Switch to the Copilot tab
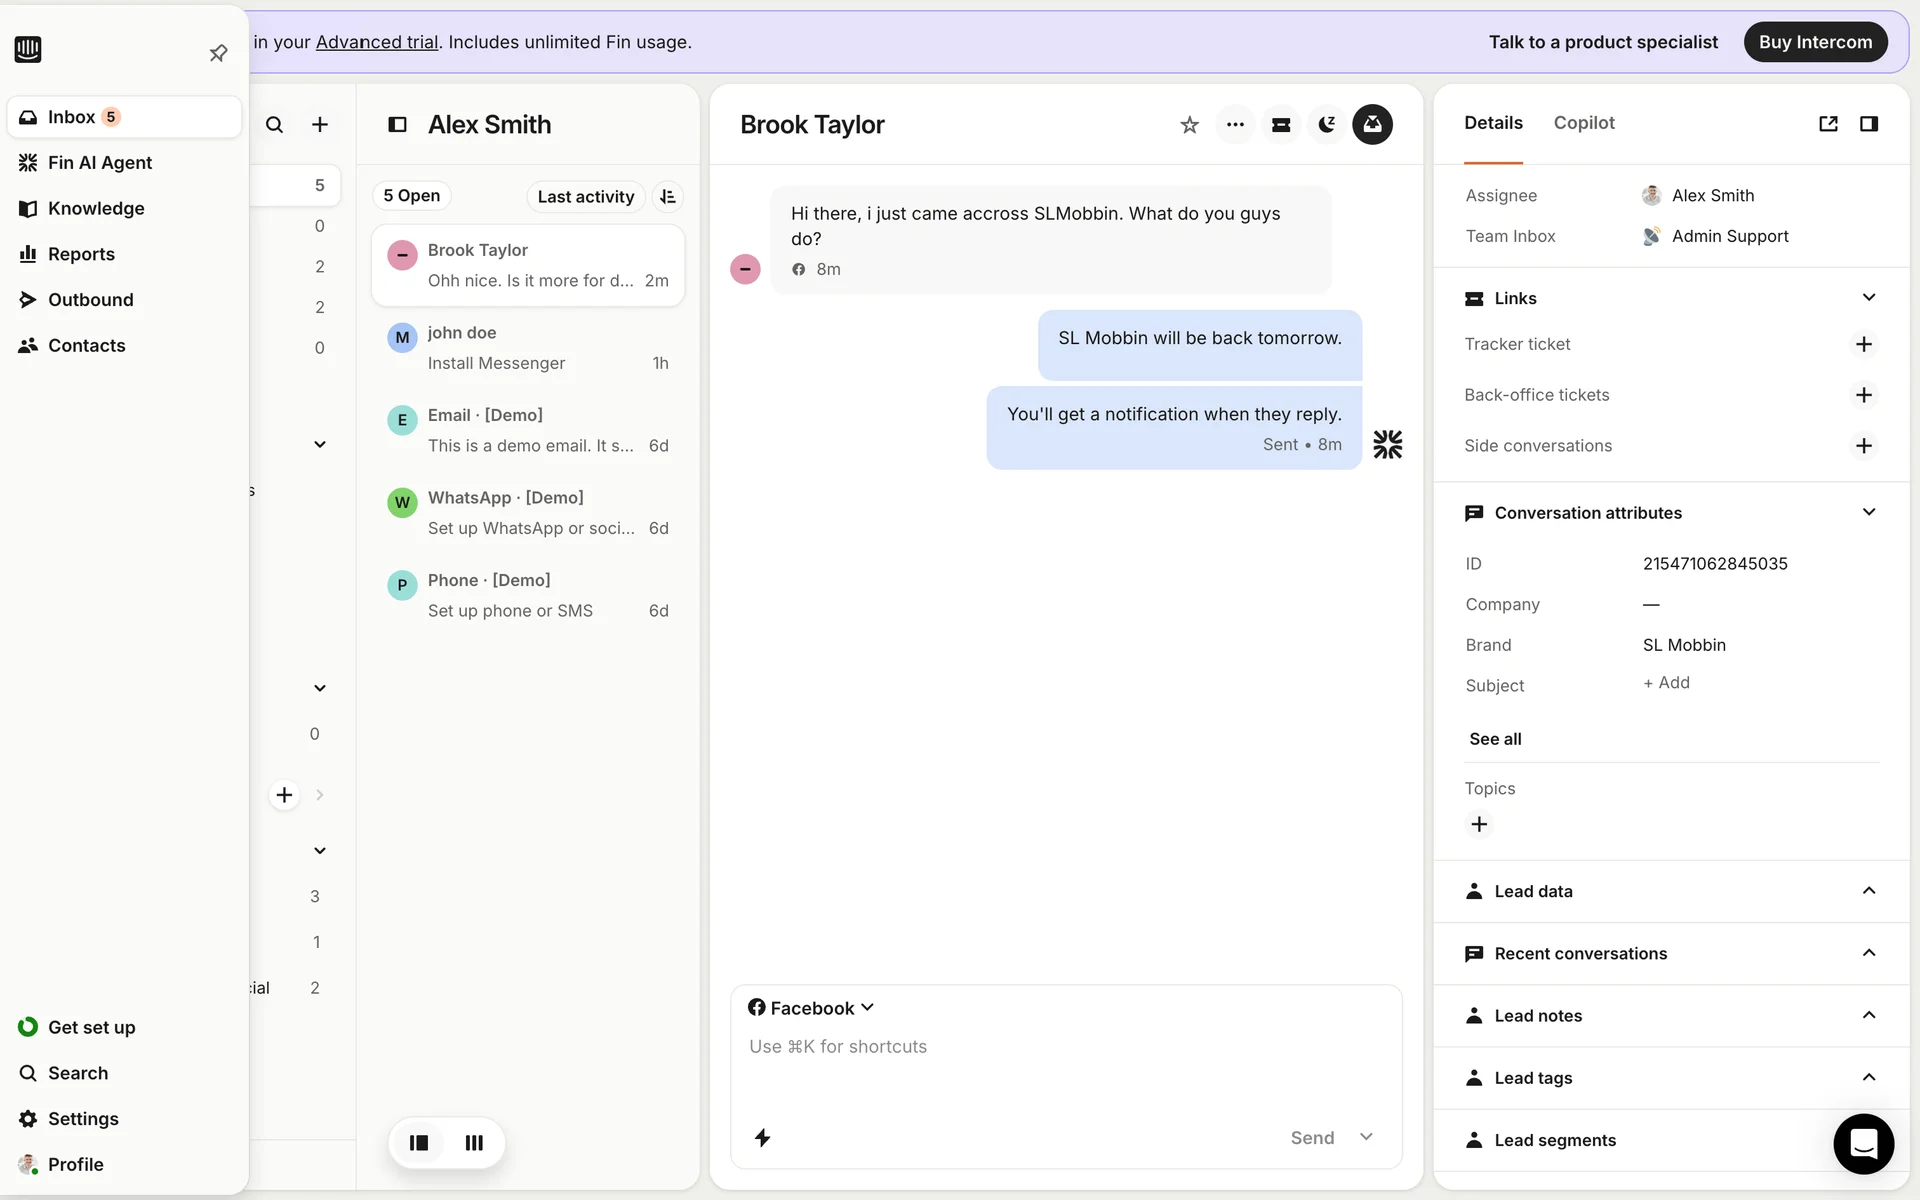The height and width of the screenshot is (1200, 1920). (x=1583, y=123)
